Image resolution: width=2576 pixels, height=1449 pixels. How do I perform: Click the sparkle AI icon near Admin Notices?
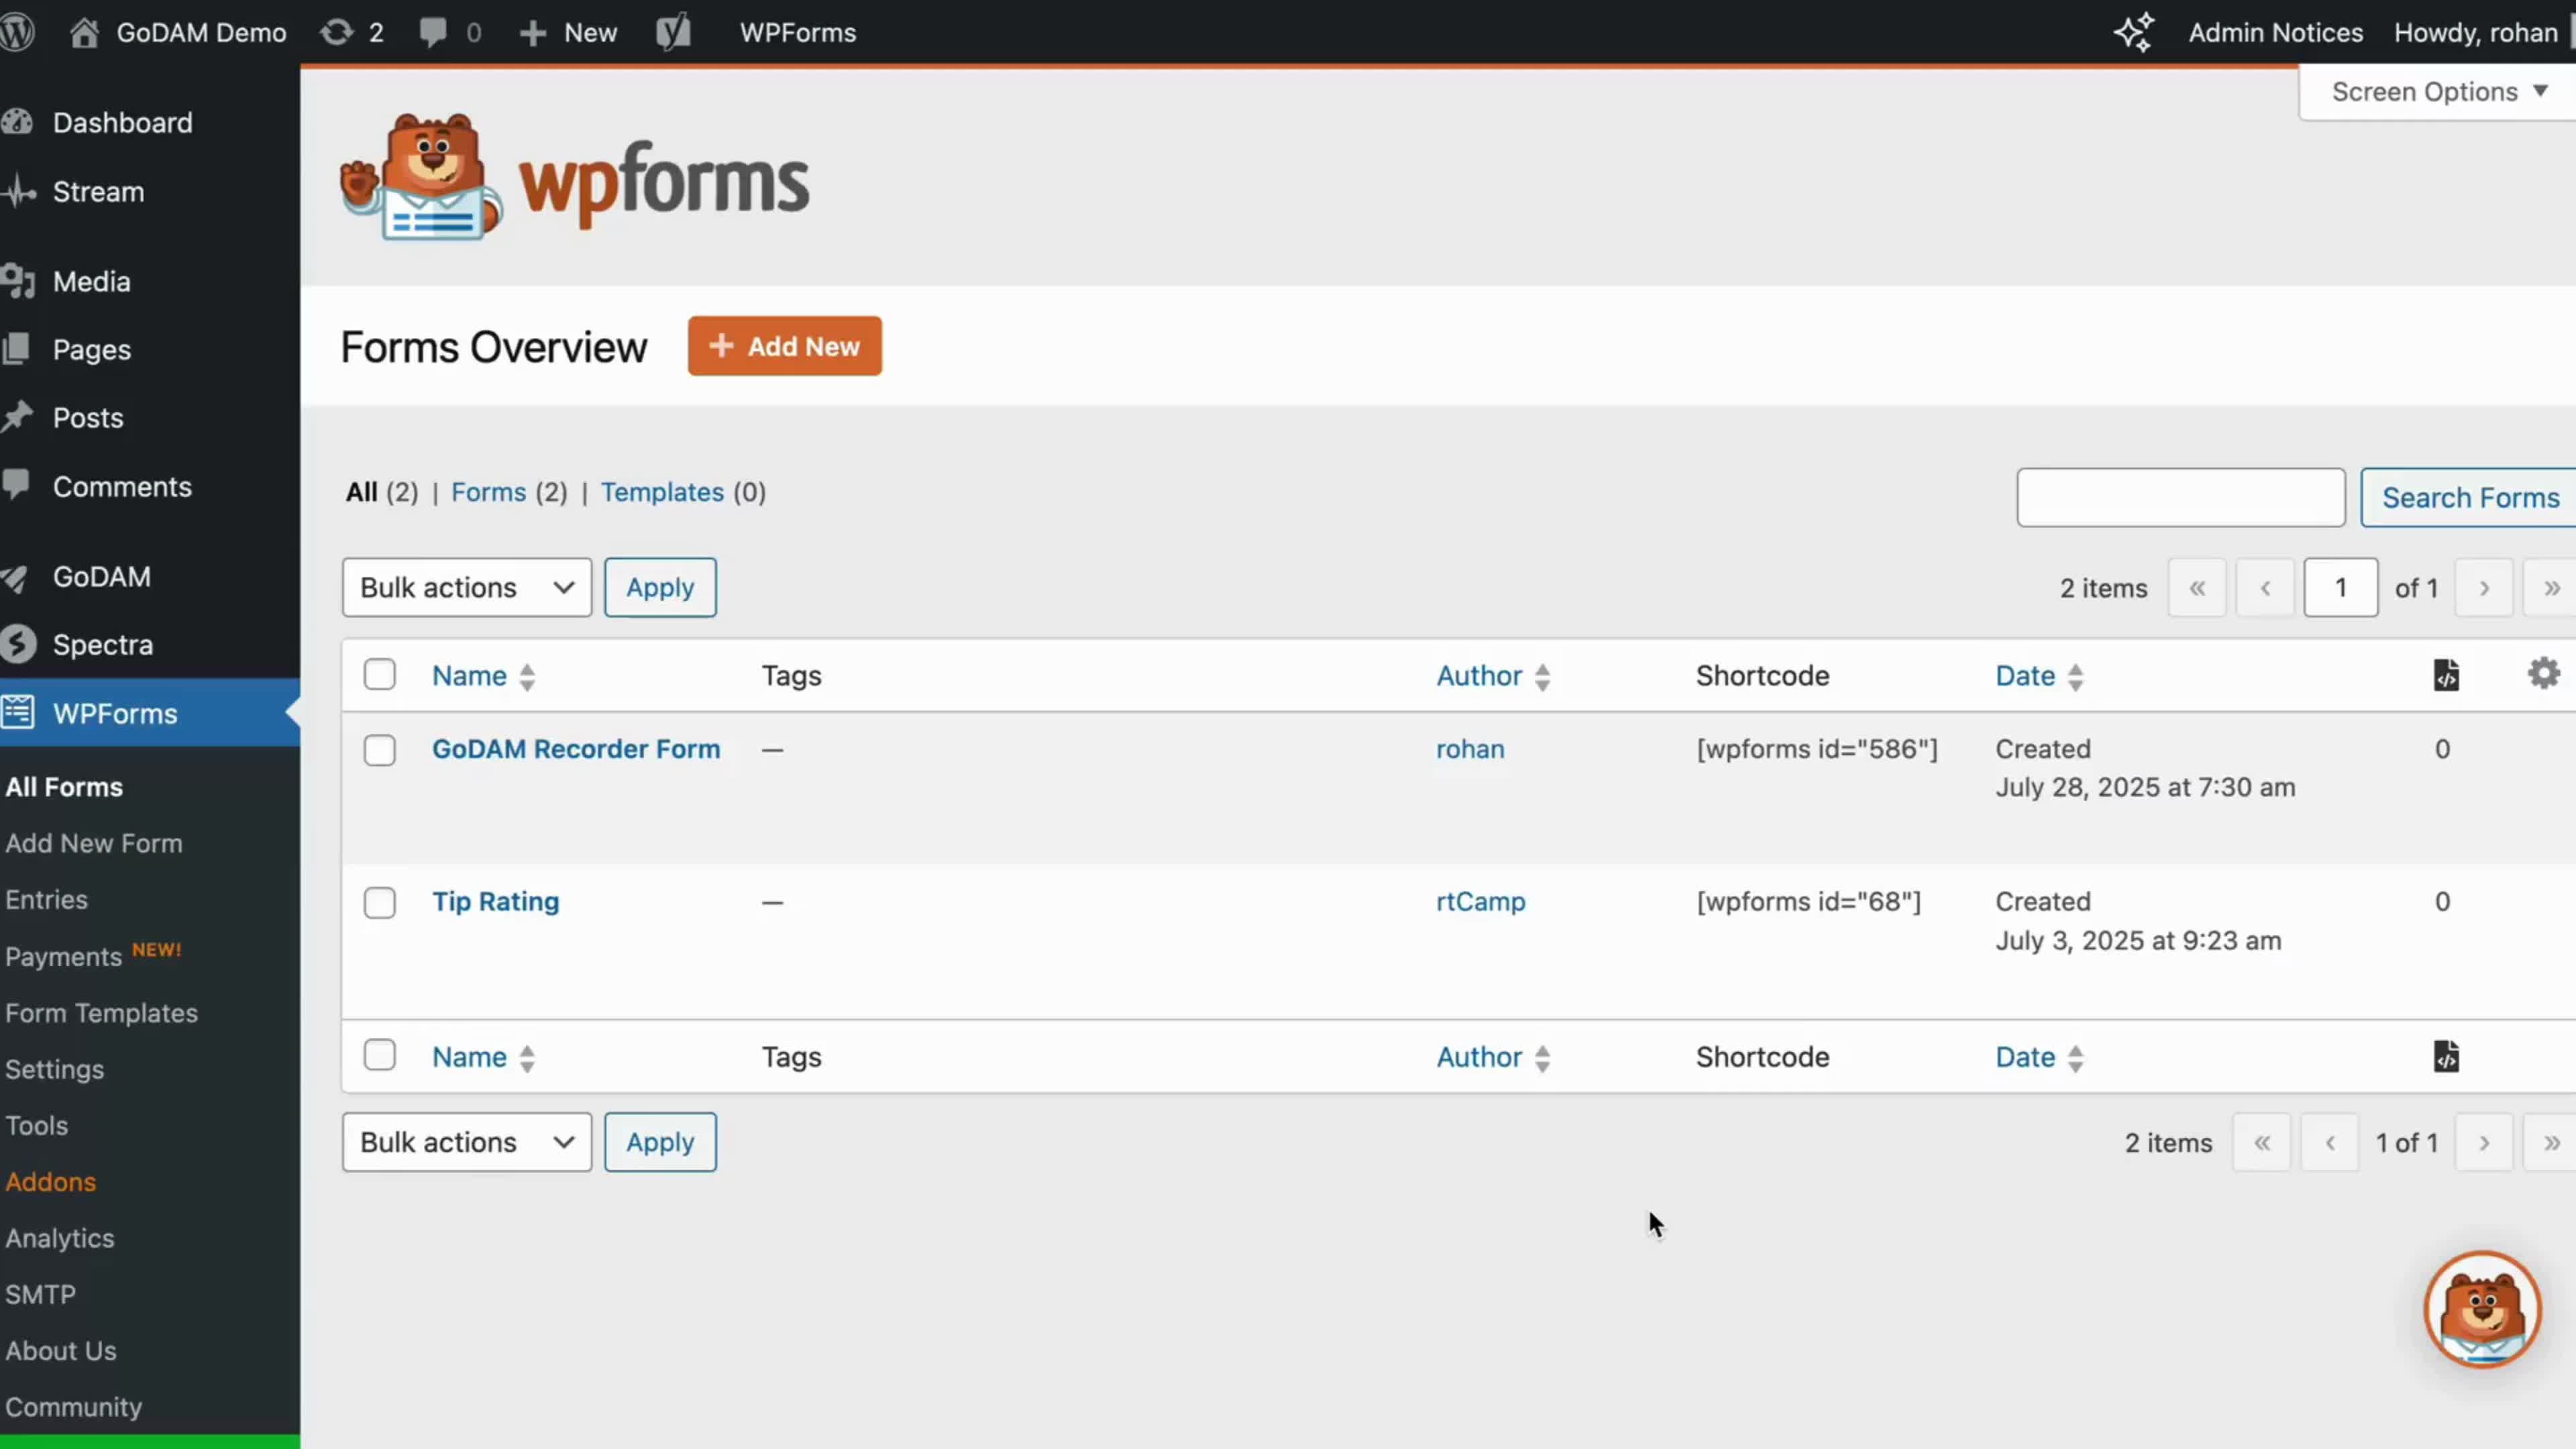(2135, 32)
